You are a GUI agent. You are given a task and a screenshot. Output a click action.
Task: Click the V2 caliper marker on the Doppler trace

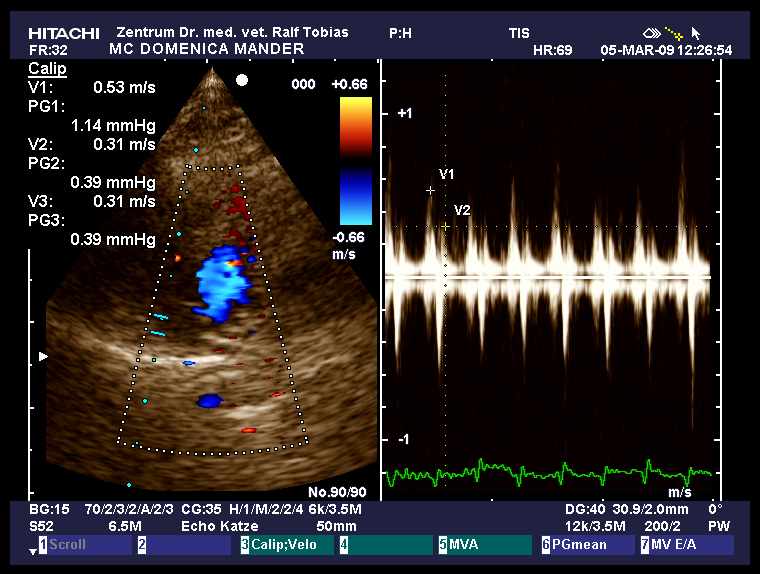(445, 226)
